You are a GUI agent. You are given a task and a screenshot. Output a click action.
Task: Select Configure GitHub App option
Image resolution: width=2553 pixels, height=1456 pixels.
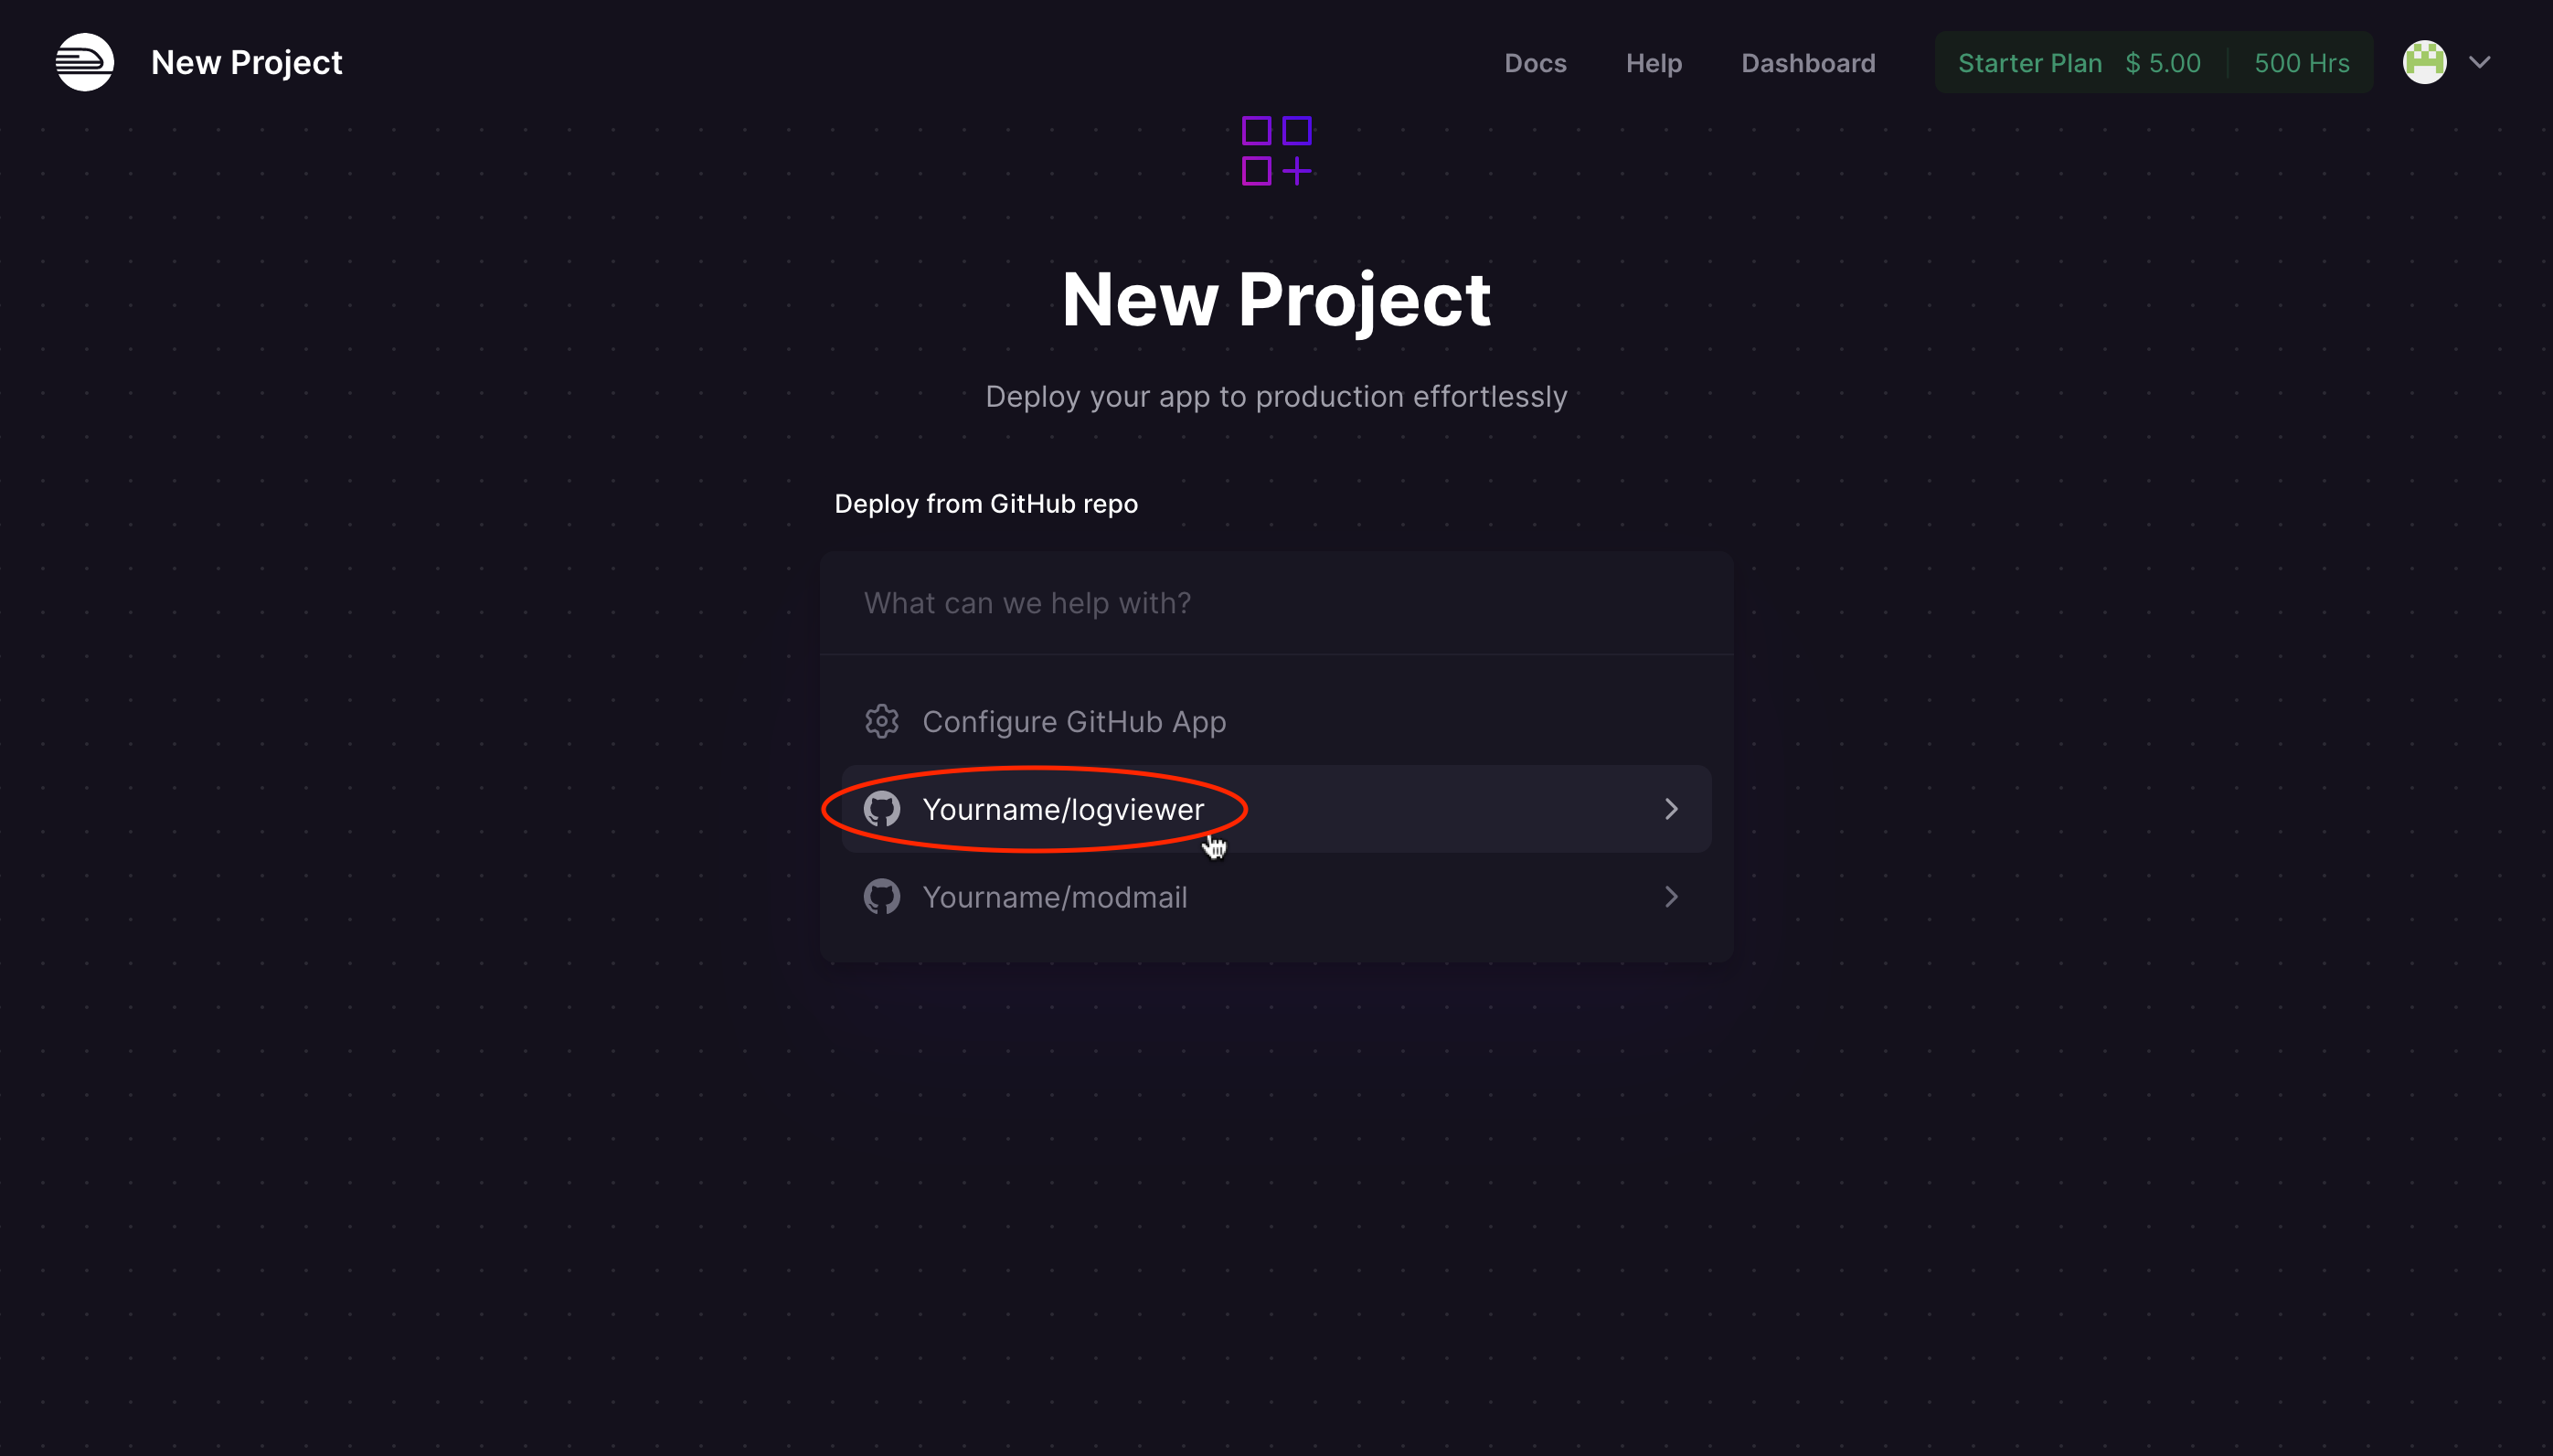click(1073, 721)
